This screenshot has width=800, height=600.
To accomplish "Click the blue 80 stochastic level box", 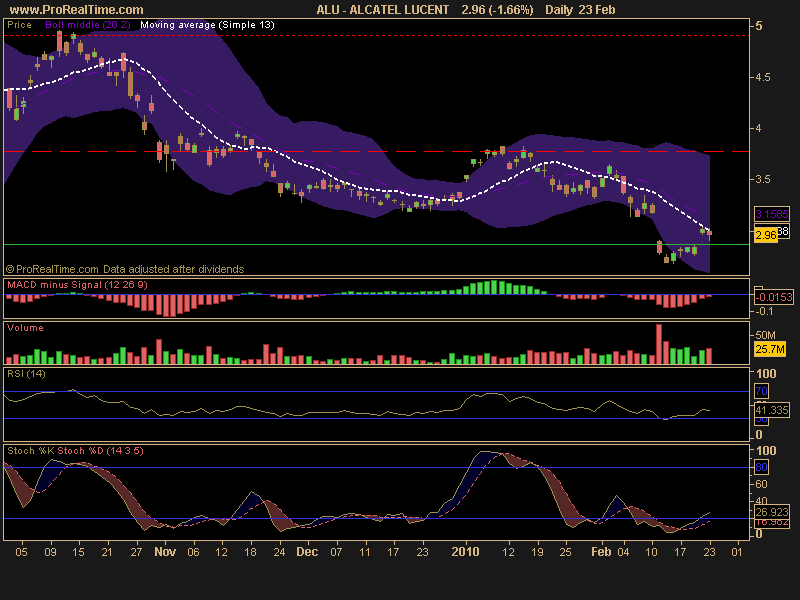I will [x=761, y=467].
